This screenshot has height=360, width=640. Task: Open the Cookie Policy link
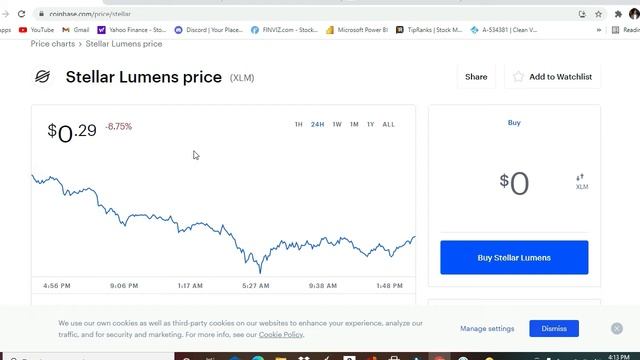(281, 335)
